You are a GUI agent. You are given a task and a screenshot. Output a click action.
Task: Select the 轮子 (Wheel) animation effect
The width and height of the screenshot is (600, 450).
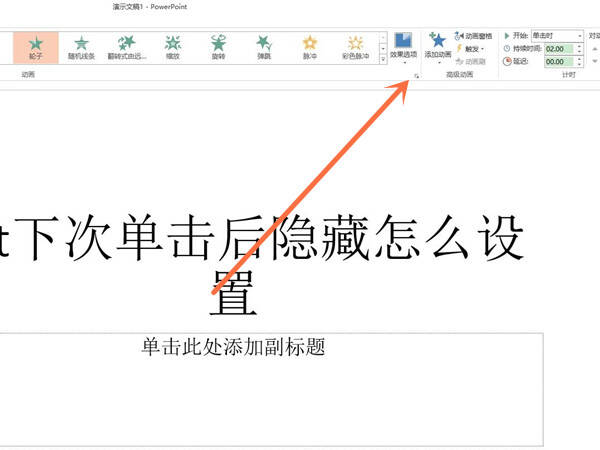tap(36, 47)
